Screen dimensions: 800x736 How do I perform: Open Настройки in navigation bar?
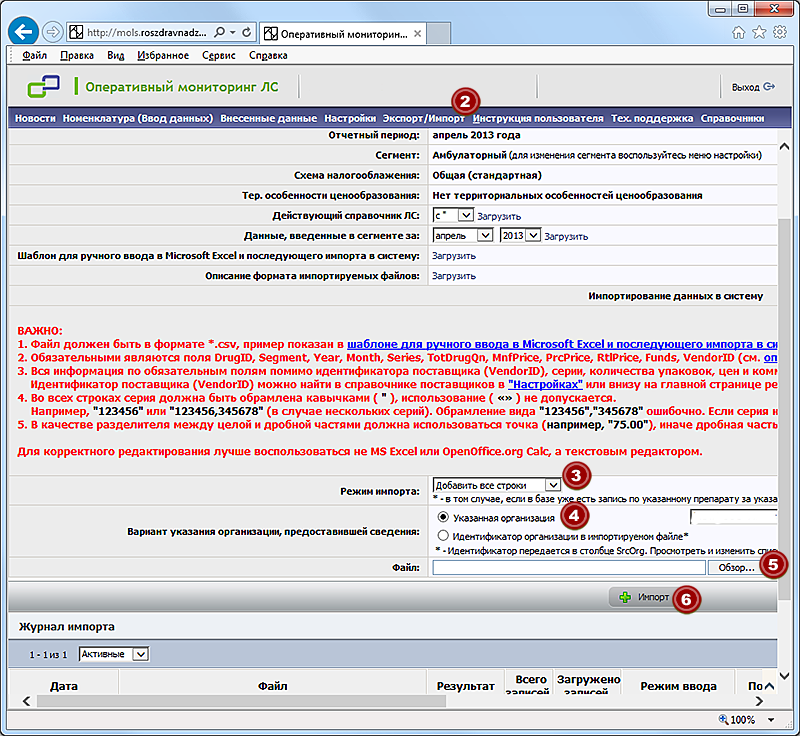(x=350, y=118)
